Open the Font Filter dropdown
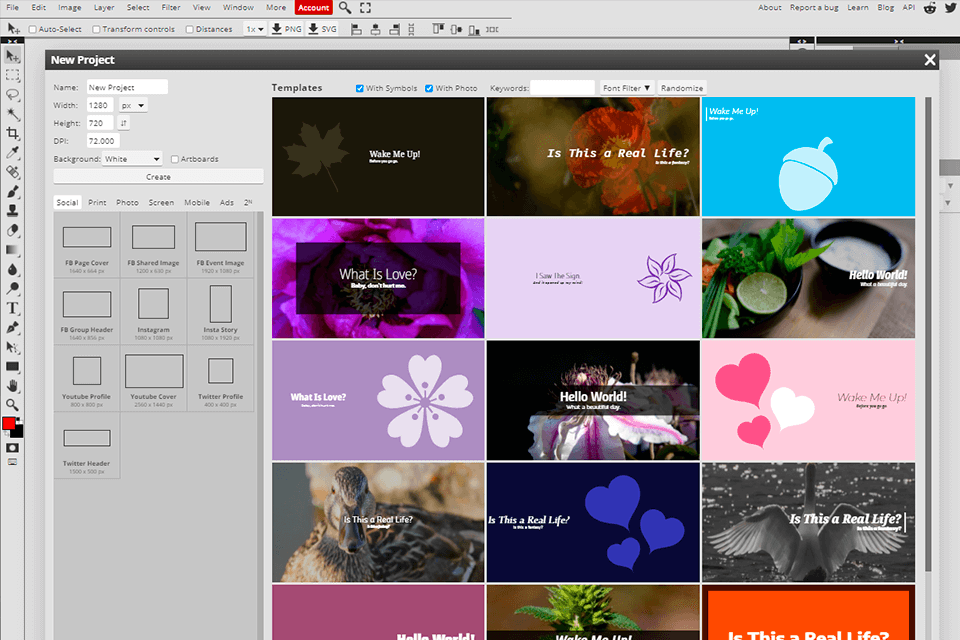Image resolution: width=960 pixels, height=640 pixels. [625, 87]
